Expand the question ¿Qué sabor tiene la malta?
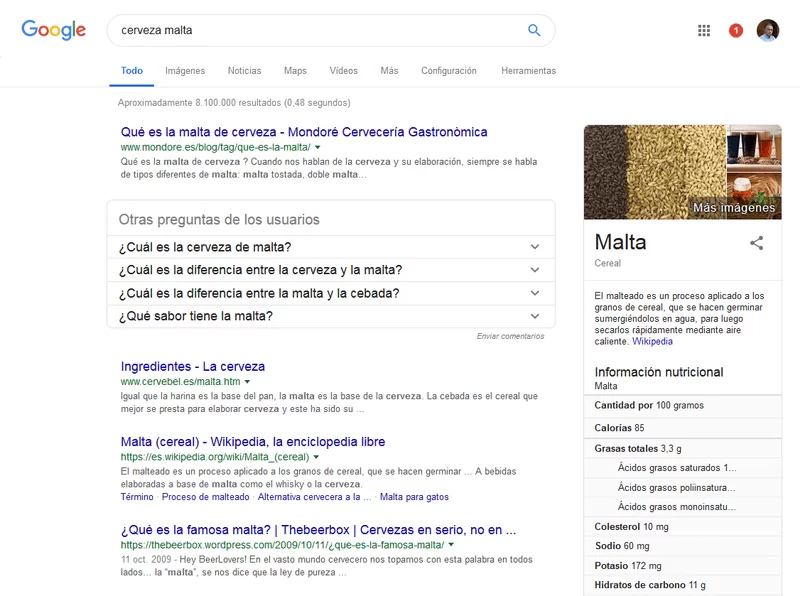Screen dimensions: 800x596 [331, 316]
